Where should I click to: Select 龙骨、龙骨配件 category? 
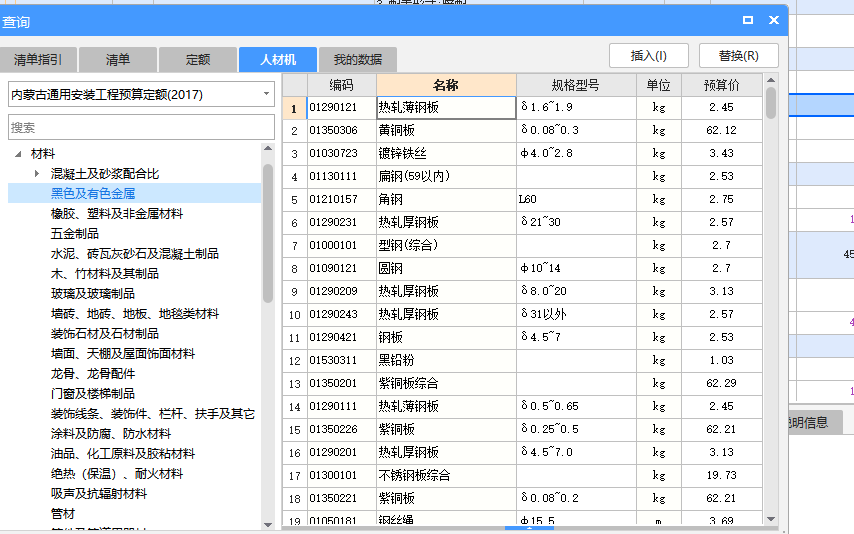[93, 374]
